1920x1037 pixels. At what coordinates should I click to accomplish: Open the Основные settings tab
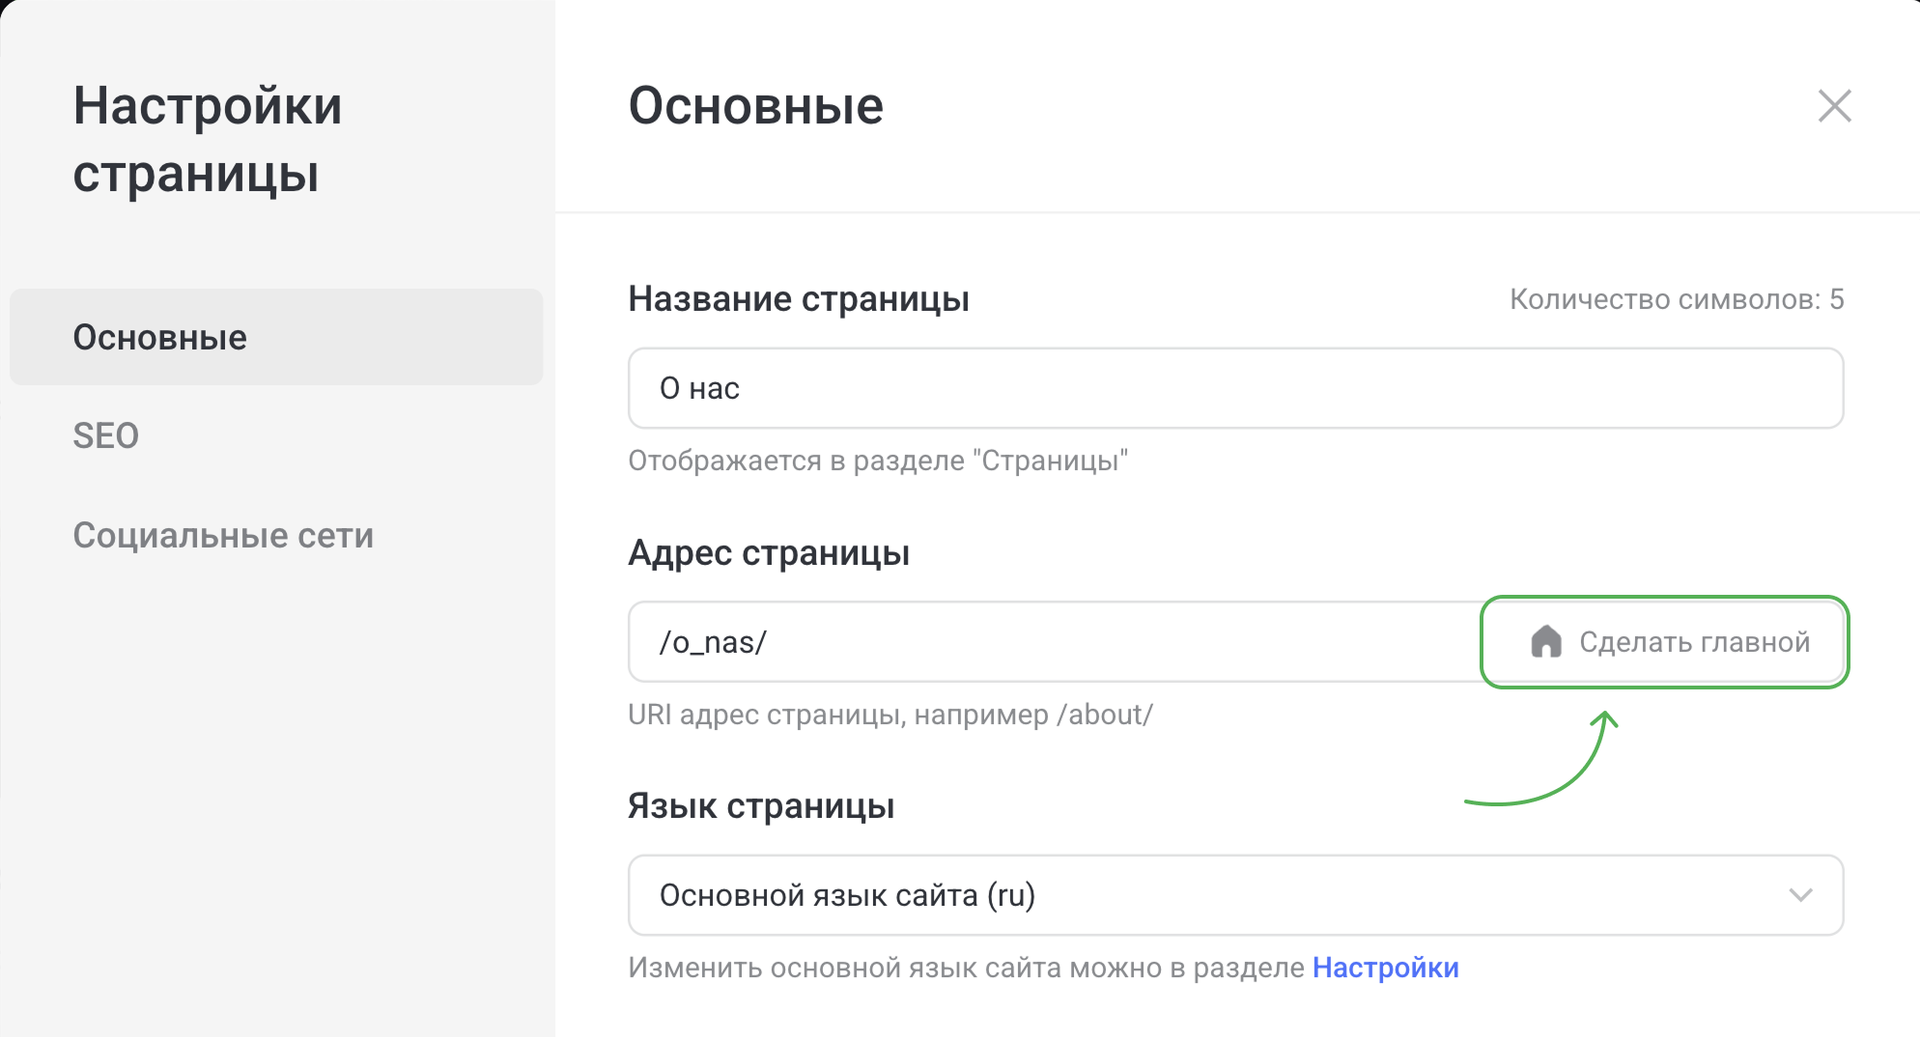[276, 337]
